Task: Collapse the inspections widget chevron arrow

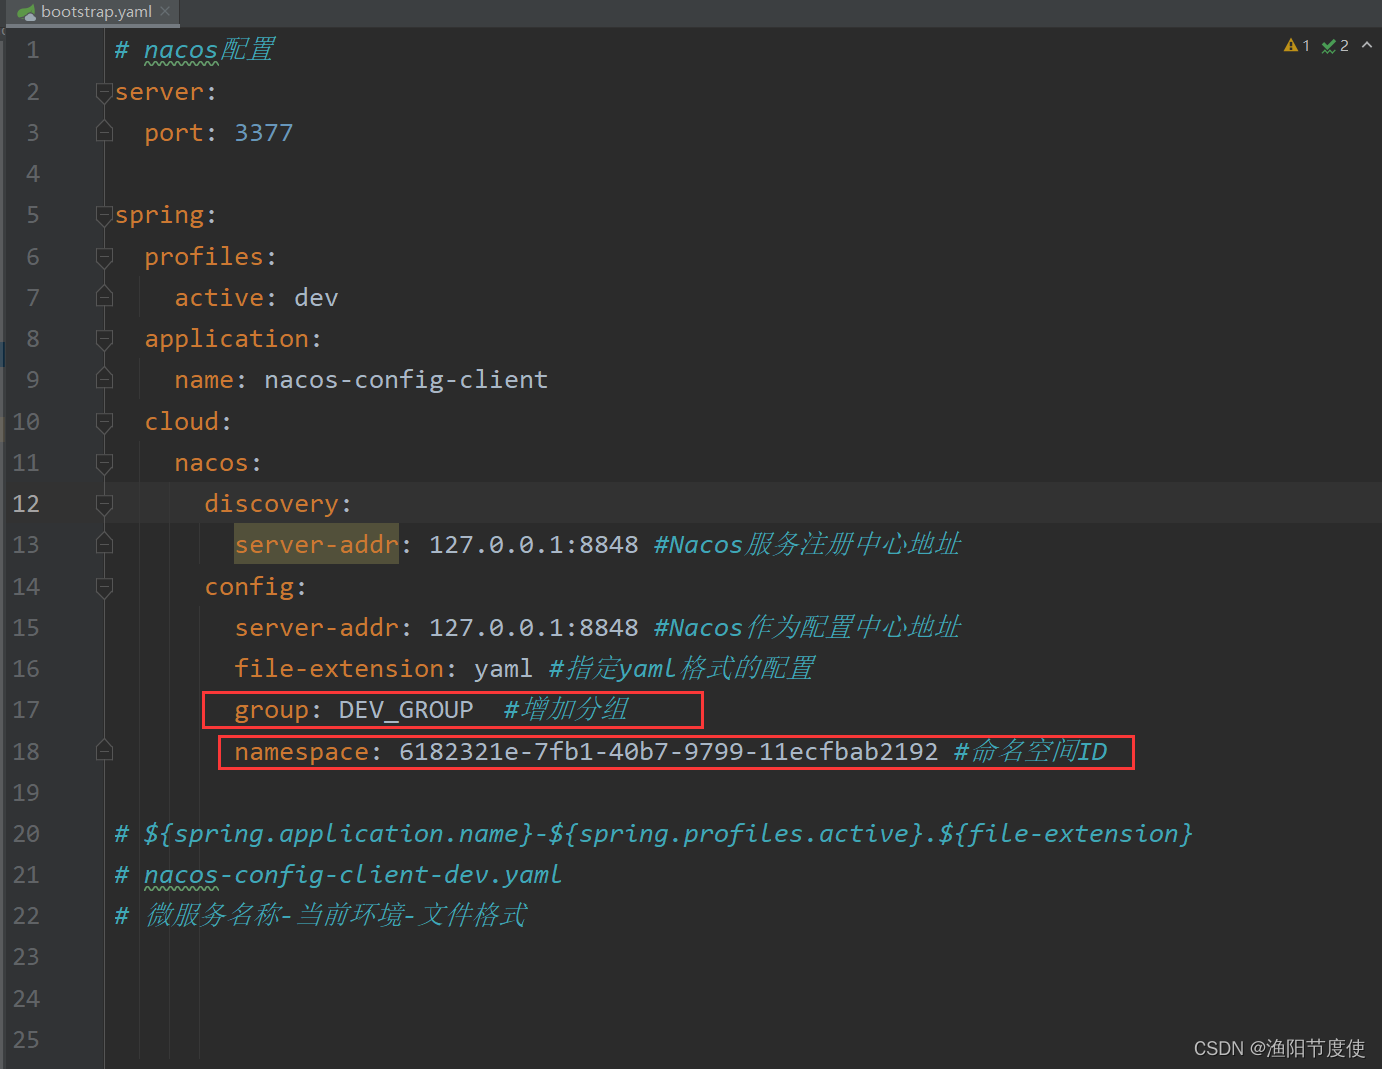Action: pos(1367,45)
